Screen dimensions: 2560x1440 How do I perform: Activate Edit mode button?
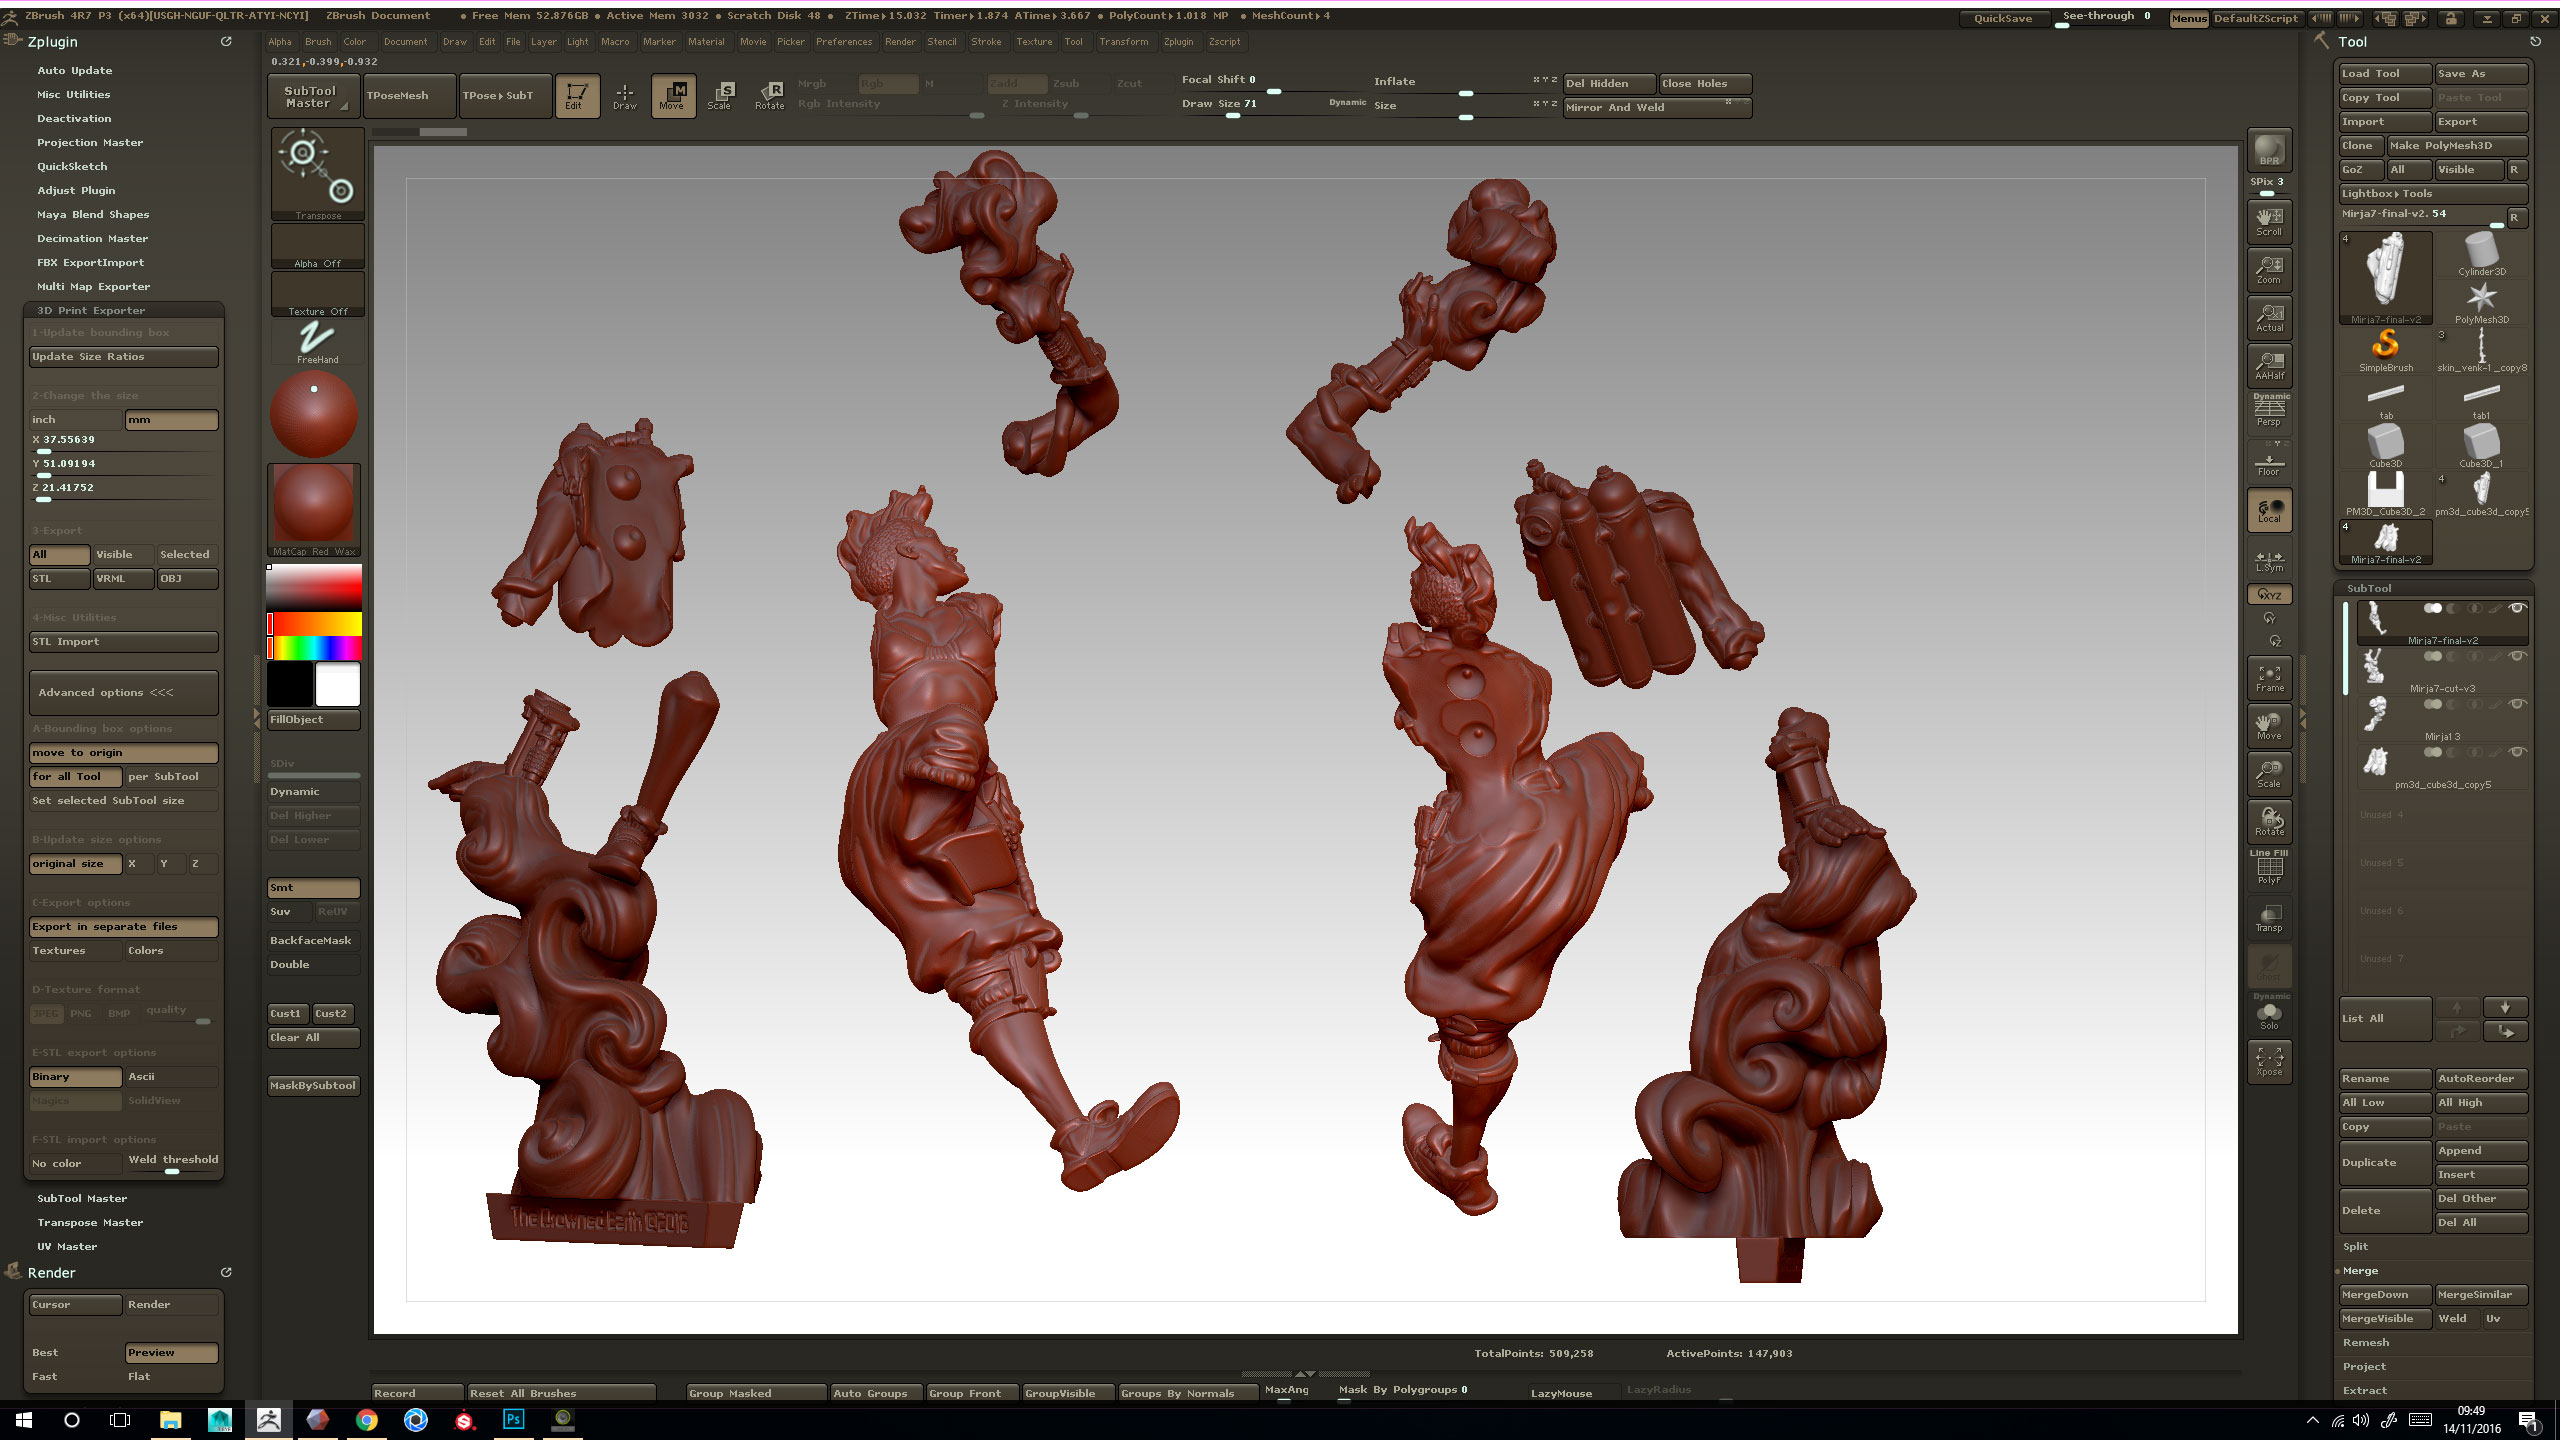576,95
